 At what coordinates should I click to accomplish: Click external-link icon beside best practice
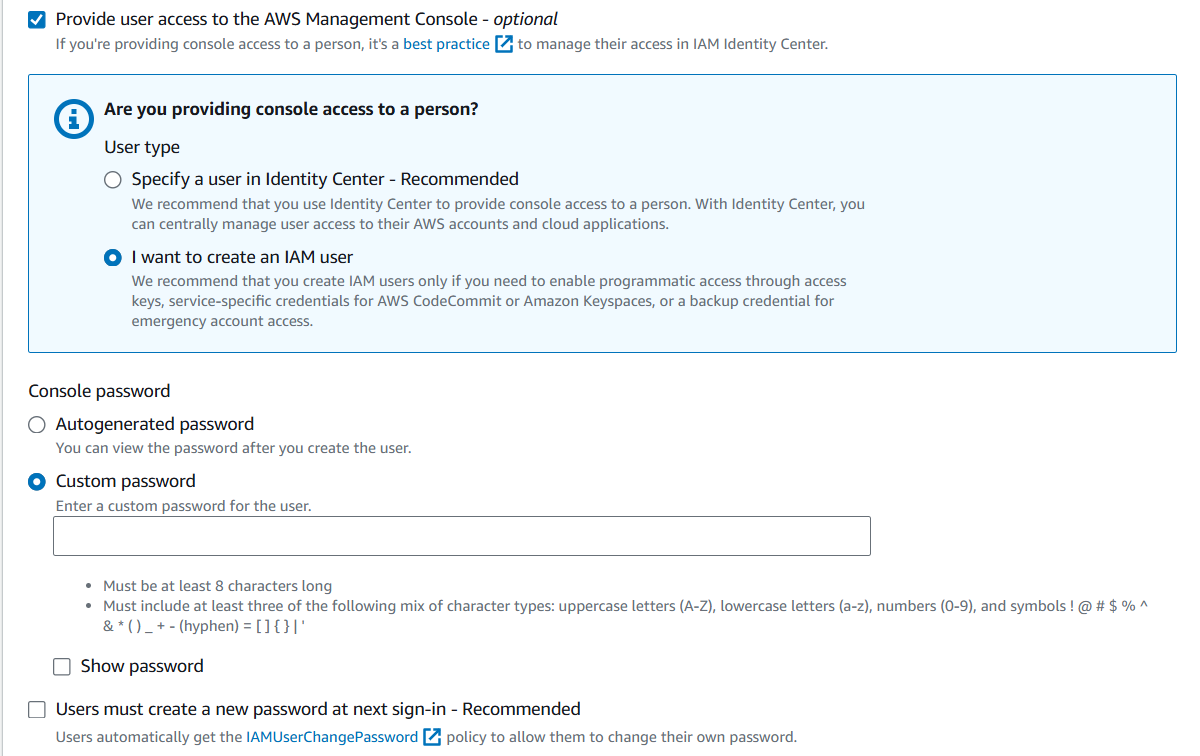(504, 44)
